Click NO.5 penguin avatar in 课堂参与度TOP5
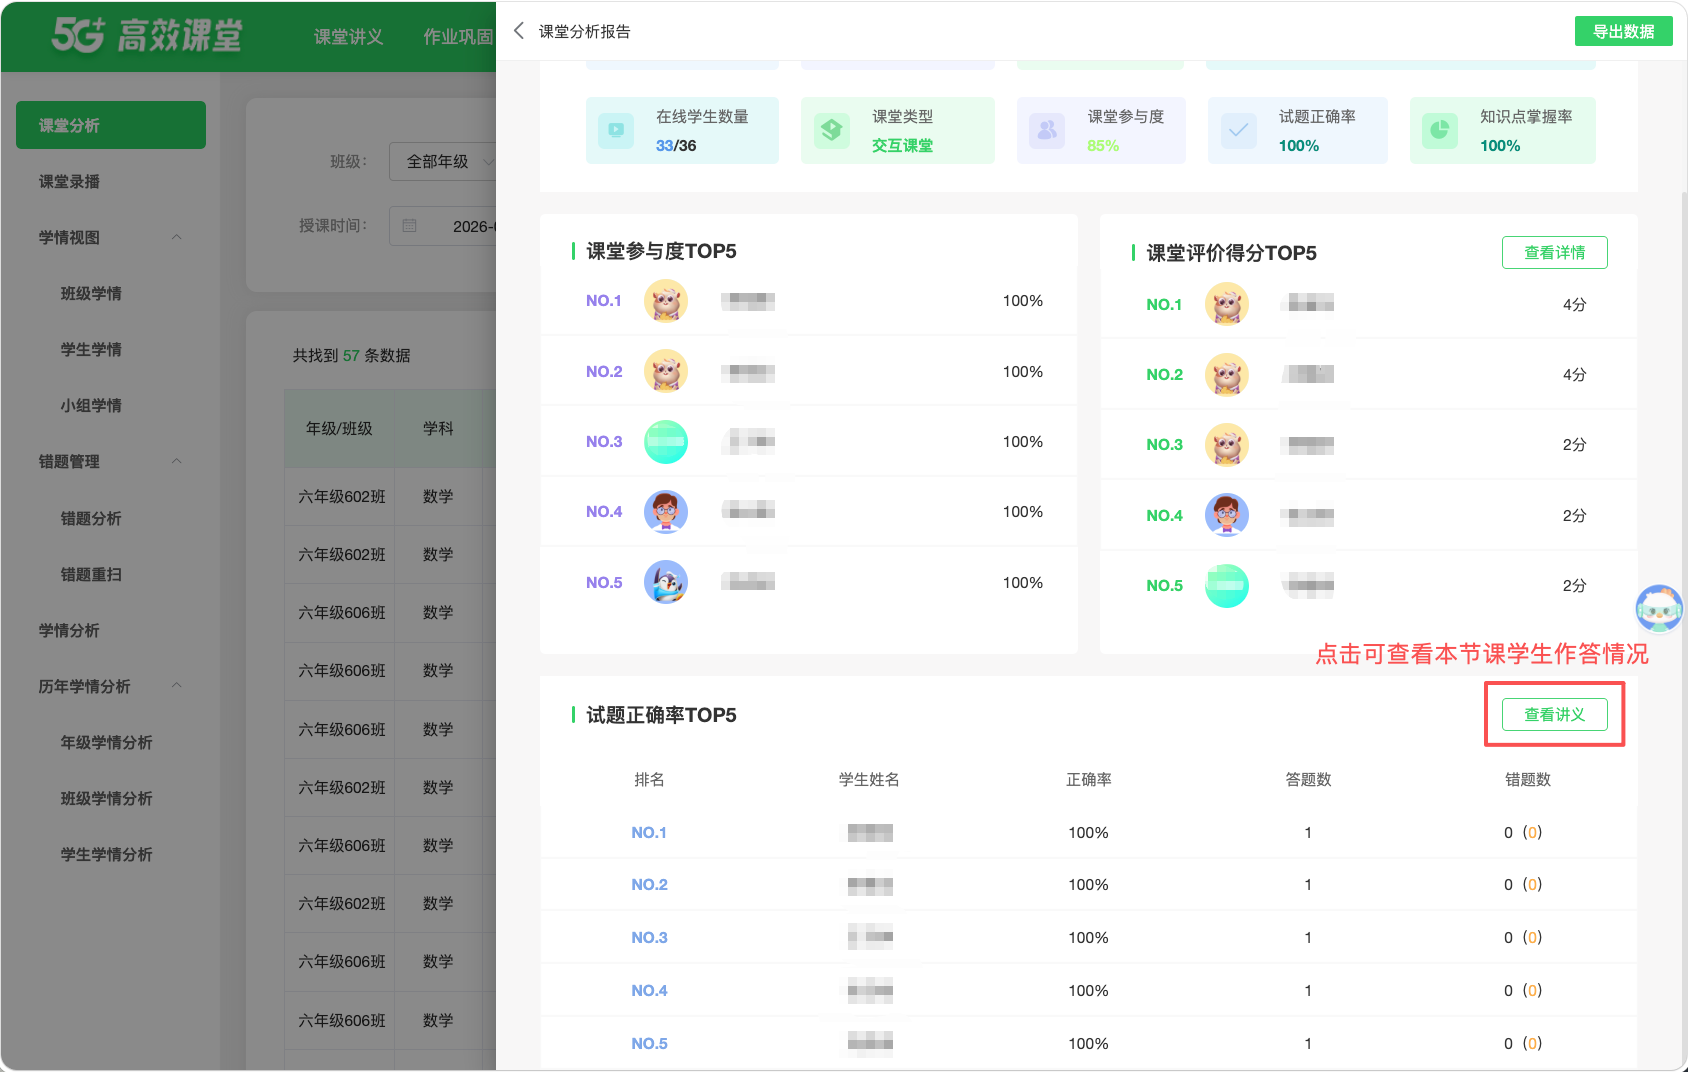The height and width of the screenshot is (1072, 1688). click(666, 582)
